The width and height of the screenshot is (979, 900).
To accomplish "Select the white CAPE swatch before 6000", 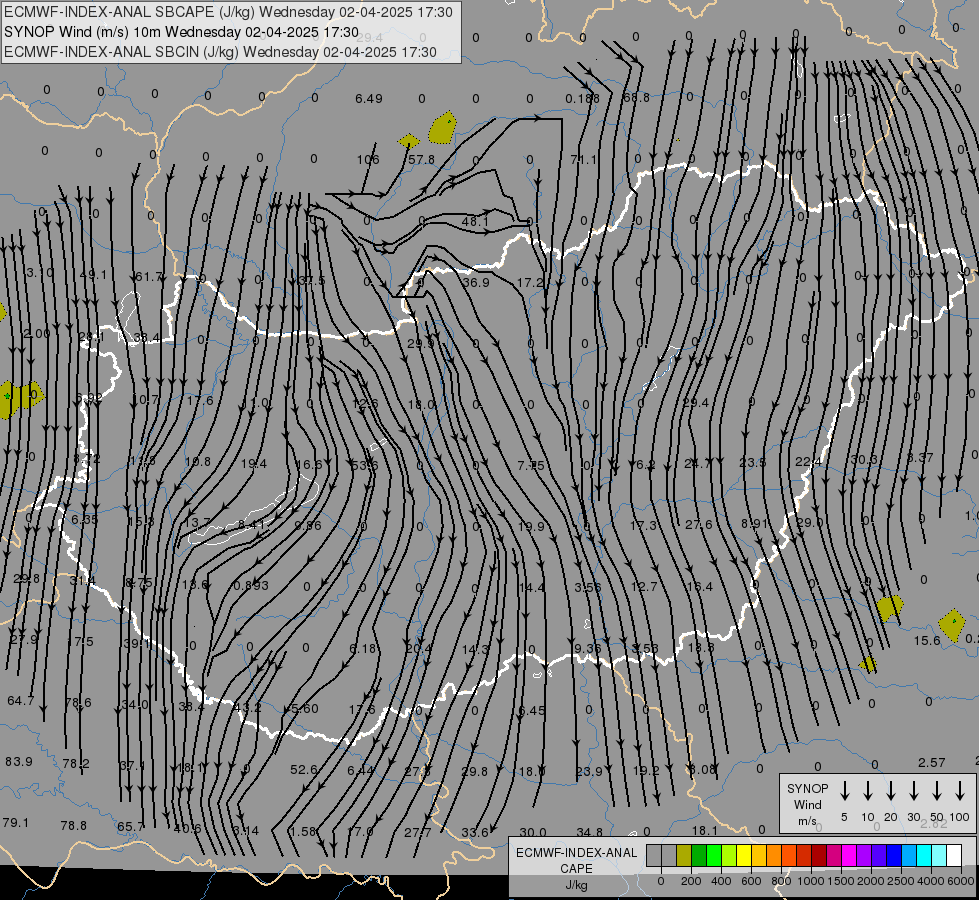I will tap(953, 856).
